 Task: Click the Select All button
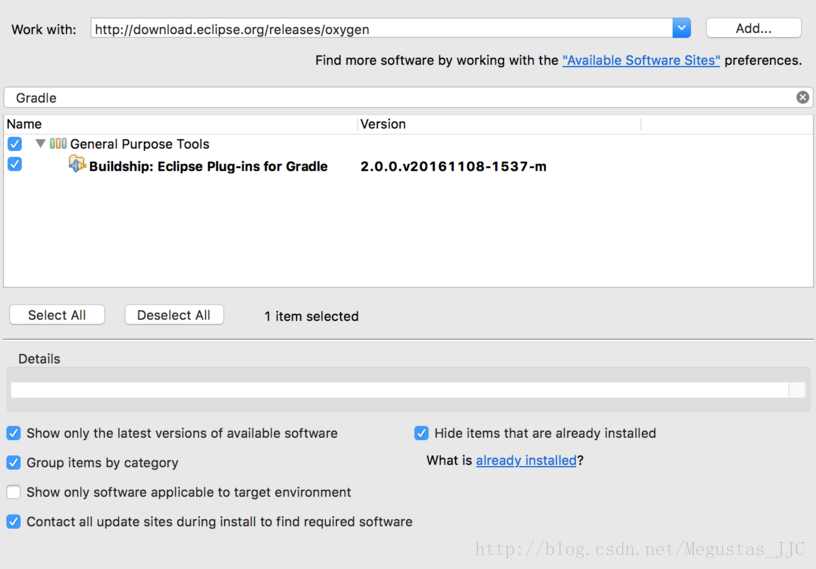(x=57, y=315)
